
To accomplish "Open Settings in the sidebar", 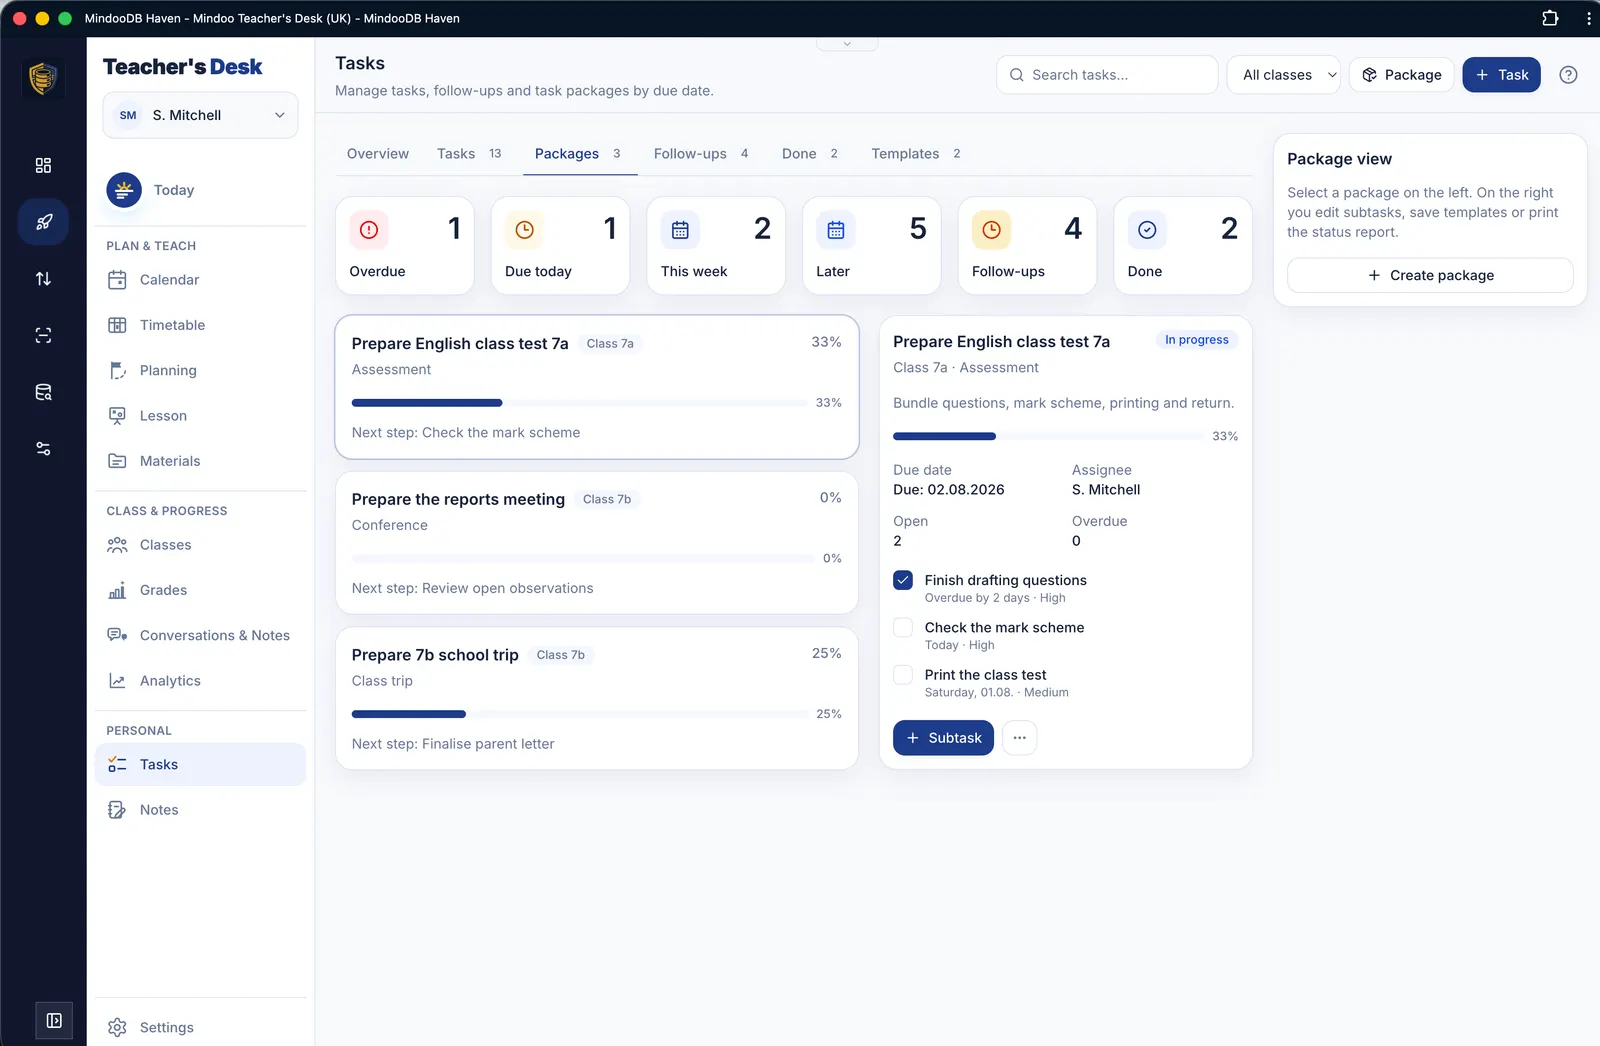I will click(200, 1027).
